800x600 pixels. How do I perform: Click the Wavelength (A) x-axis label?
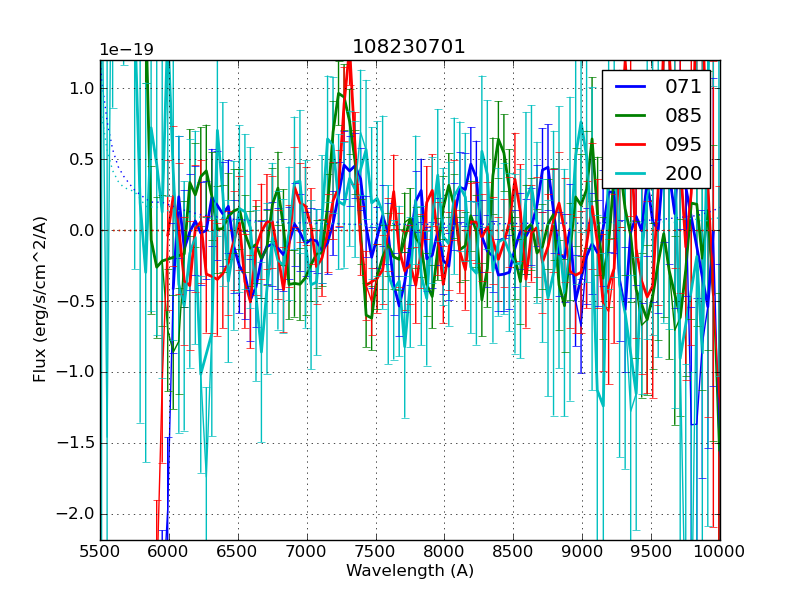click(410, 571)
